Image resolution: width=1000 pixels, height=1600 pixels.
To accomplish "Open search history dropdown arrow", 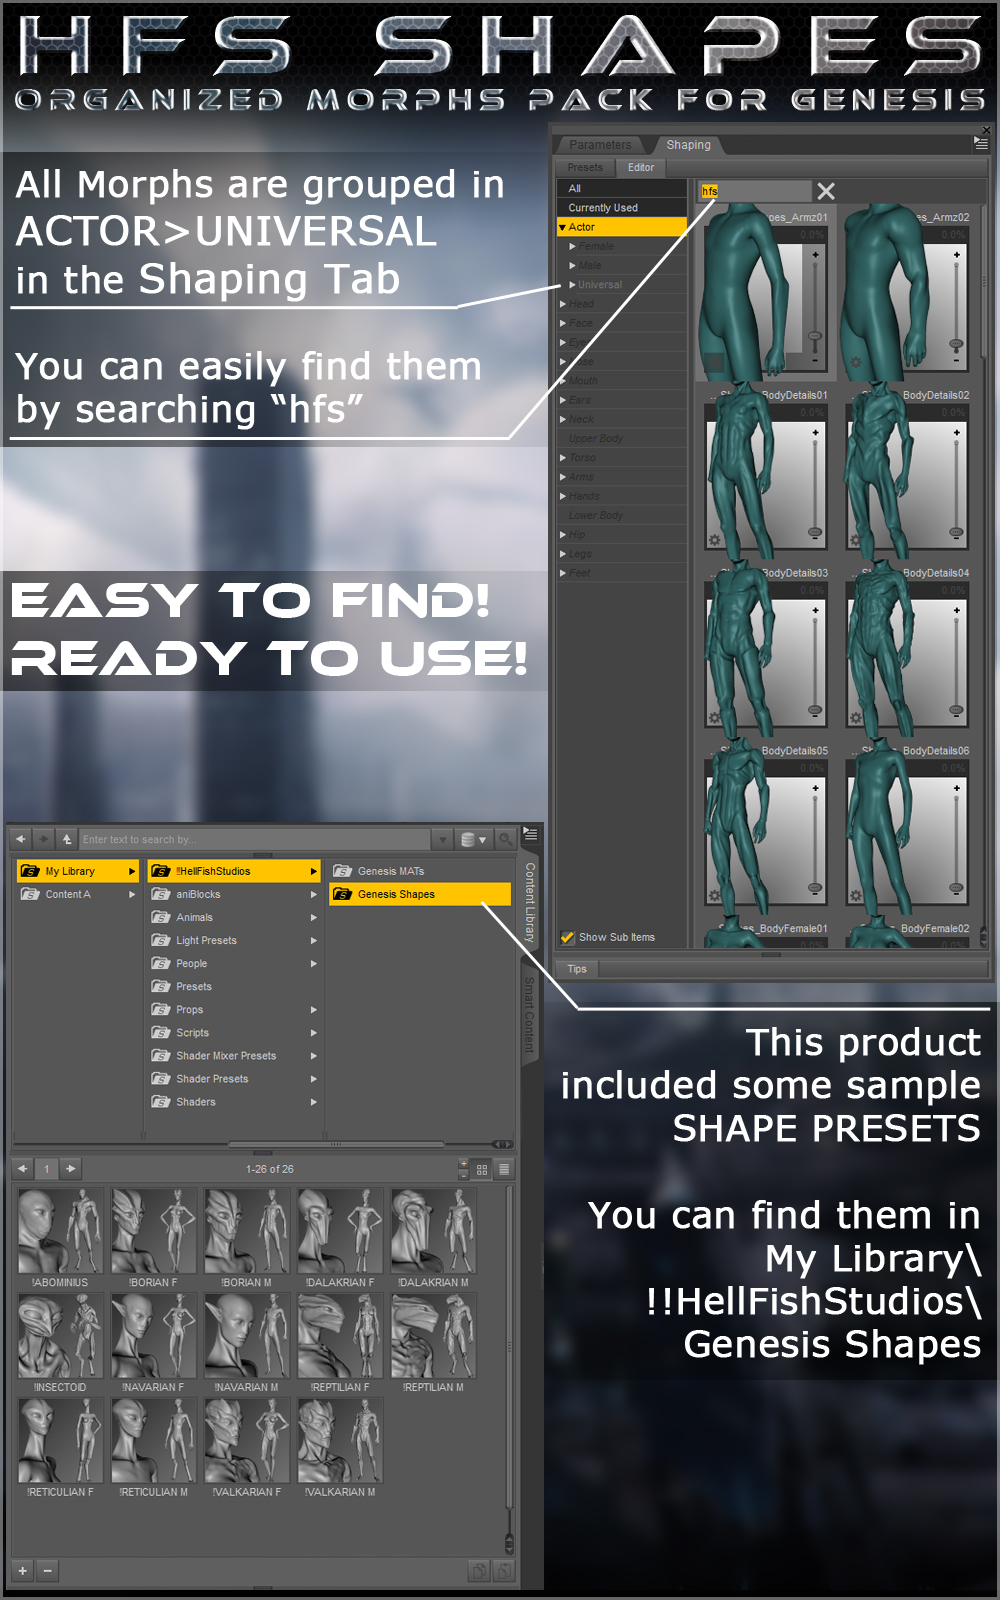I will tap(442, 839).
